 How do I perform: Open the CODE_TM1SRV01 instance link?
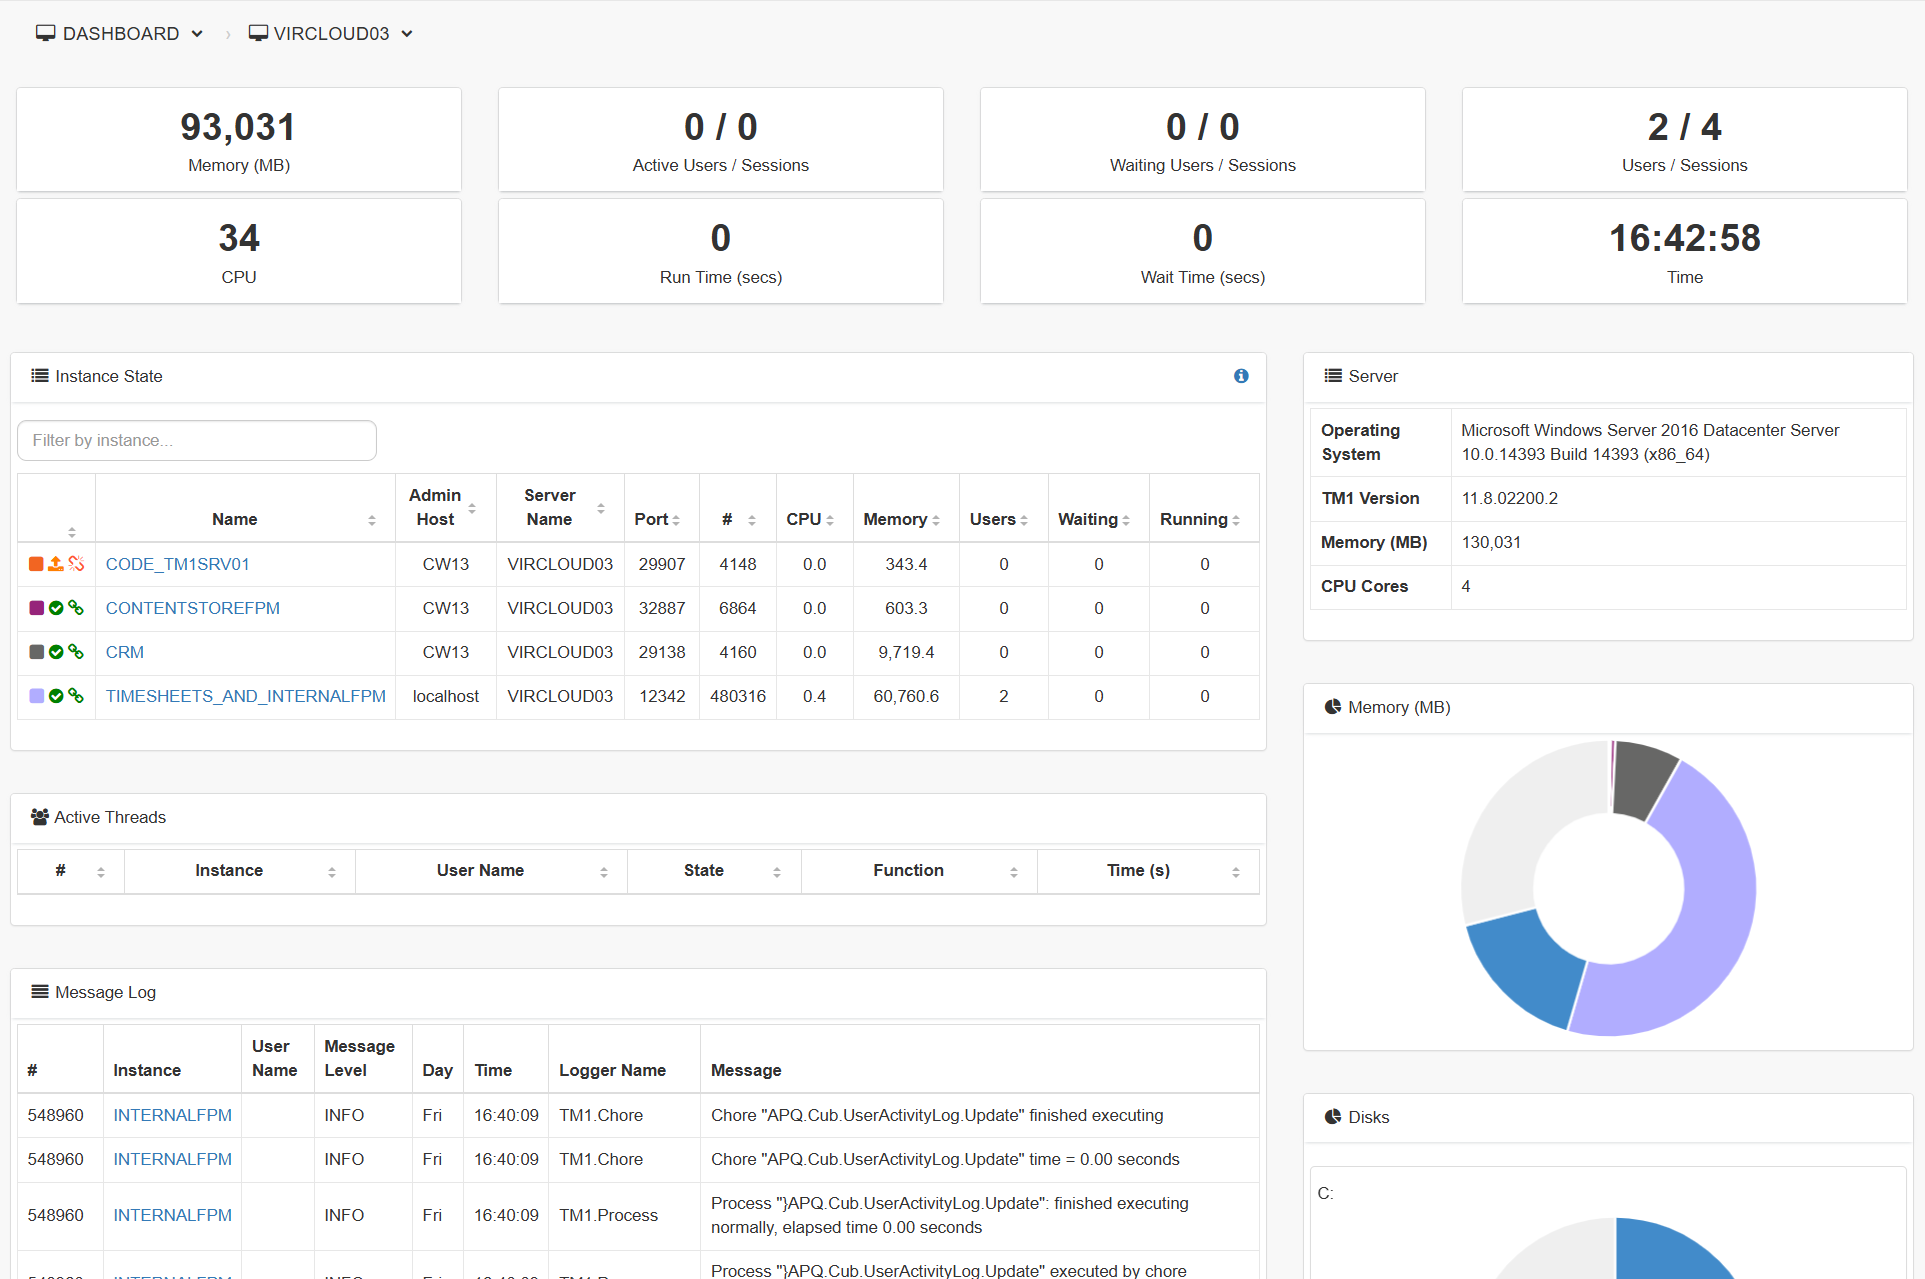[x=178, y=564]
